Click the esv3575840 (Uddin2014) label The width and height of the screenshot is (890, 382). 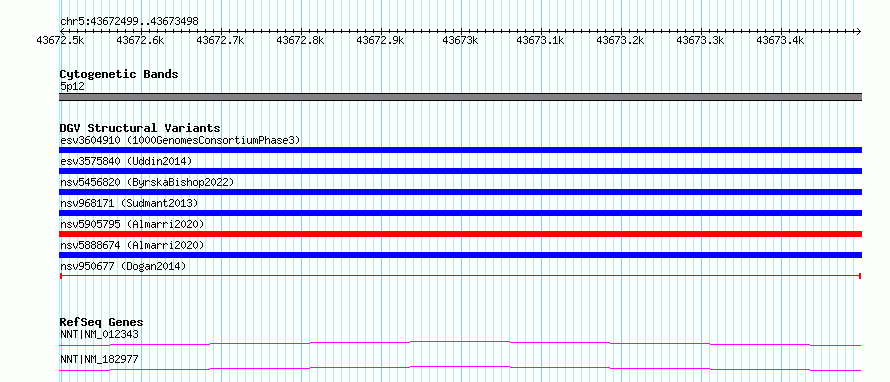click(126, 161)
